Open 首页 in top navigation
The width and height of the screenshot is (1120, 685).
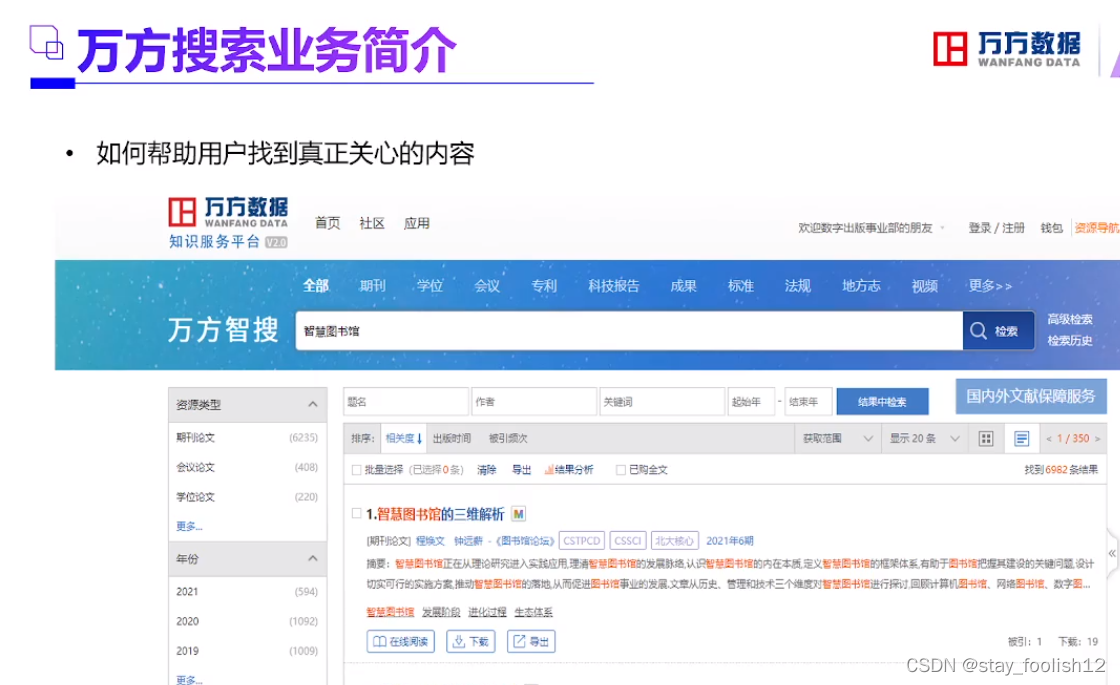point(327,223)
